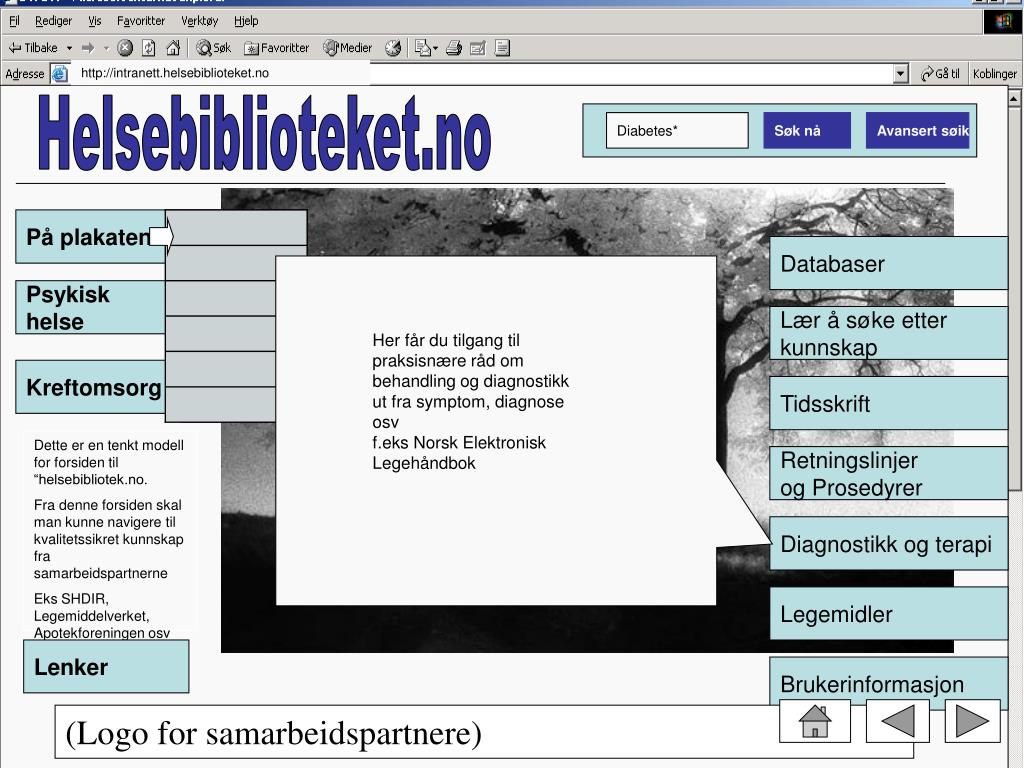Open the Favoritter menu in the menu bar
This screenshot has width=1024, height=768.
pyautogui.click(x=141, y=21)
